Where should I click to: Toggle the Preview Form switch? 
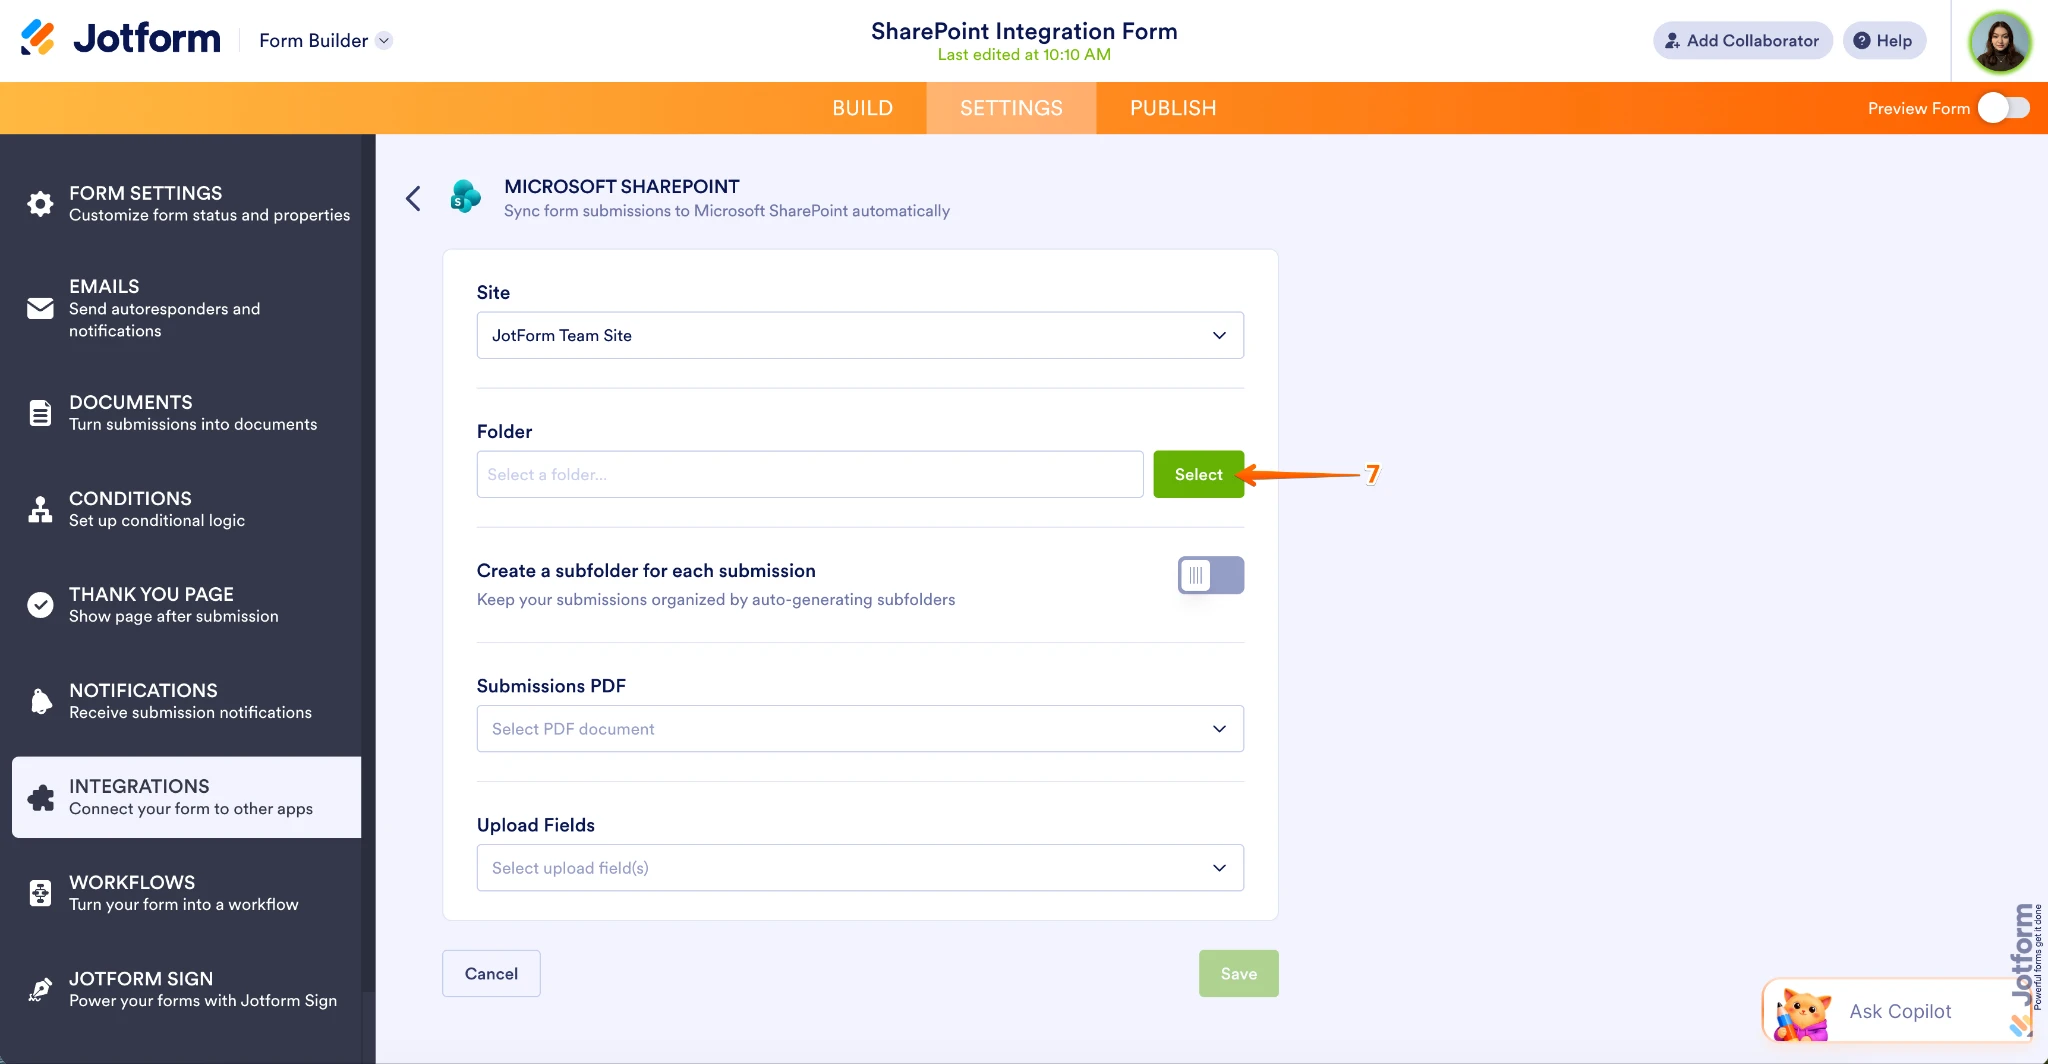click(2004, 108)
